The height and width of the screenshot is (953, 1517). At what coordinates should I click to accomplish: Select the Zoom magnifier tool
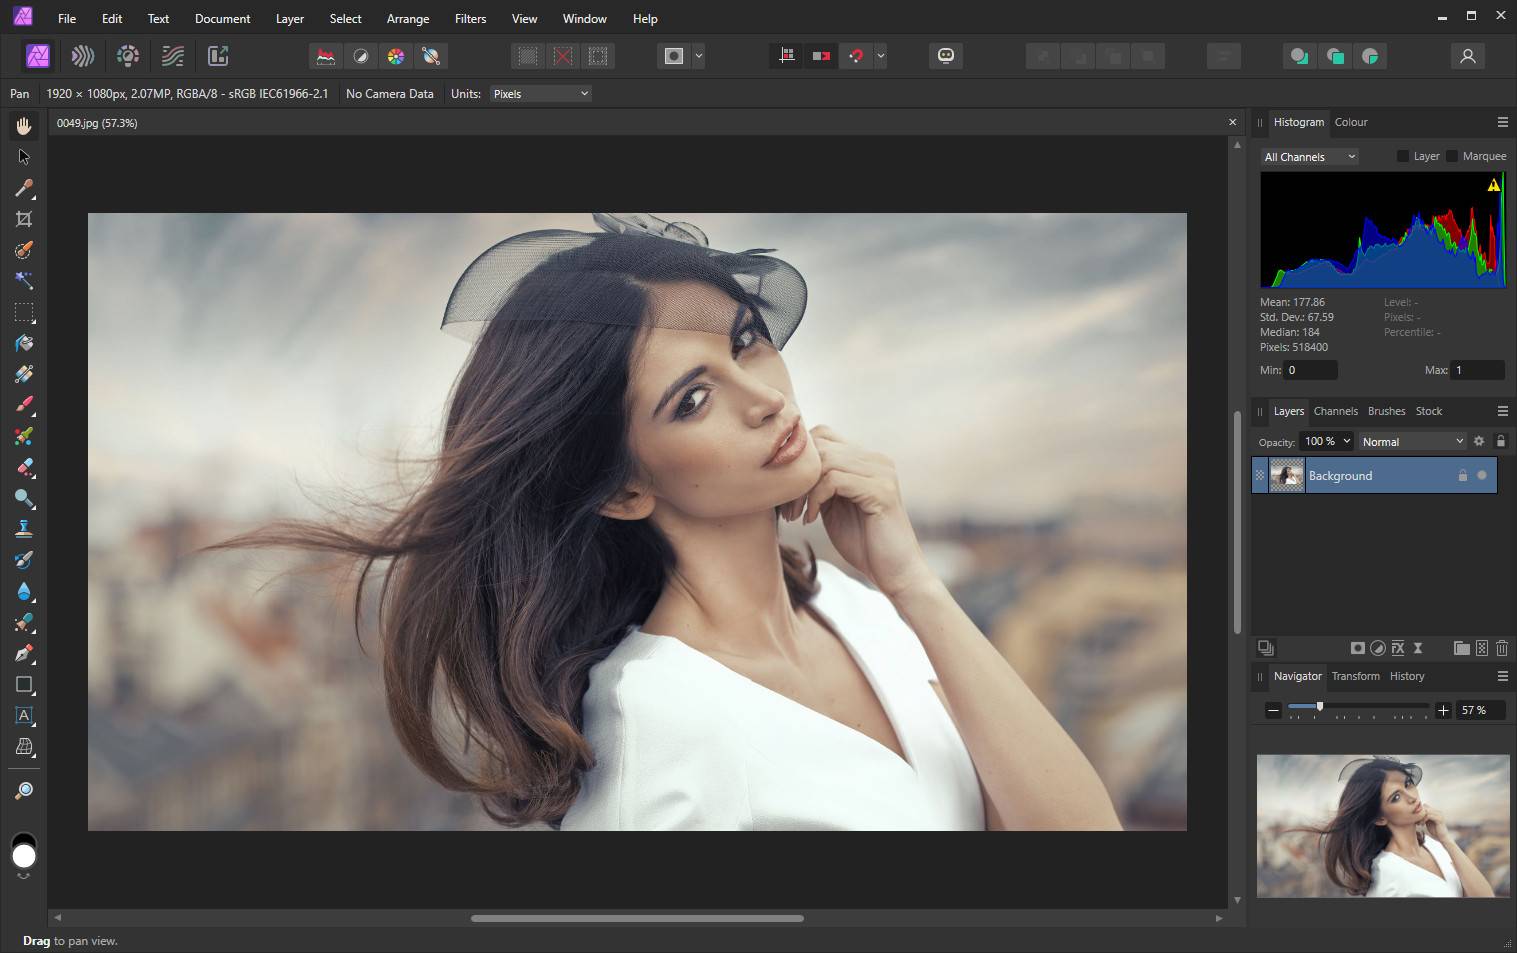24,790
